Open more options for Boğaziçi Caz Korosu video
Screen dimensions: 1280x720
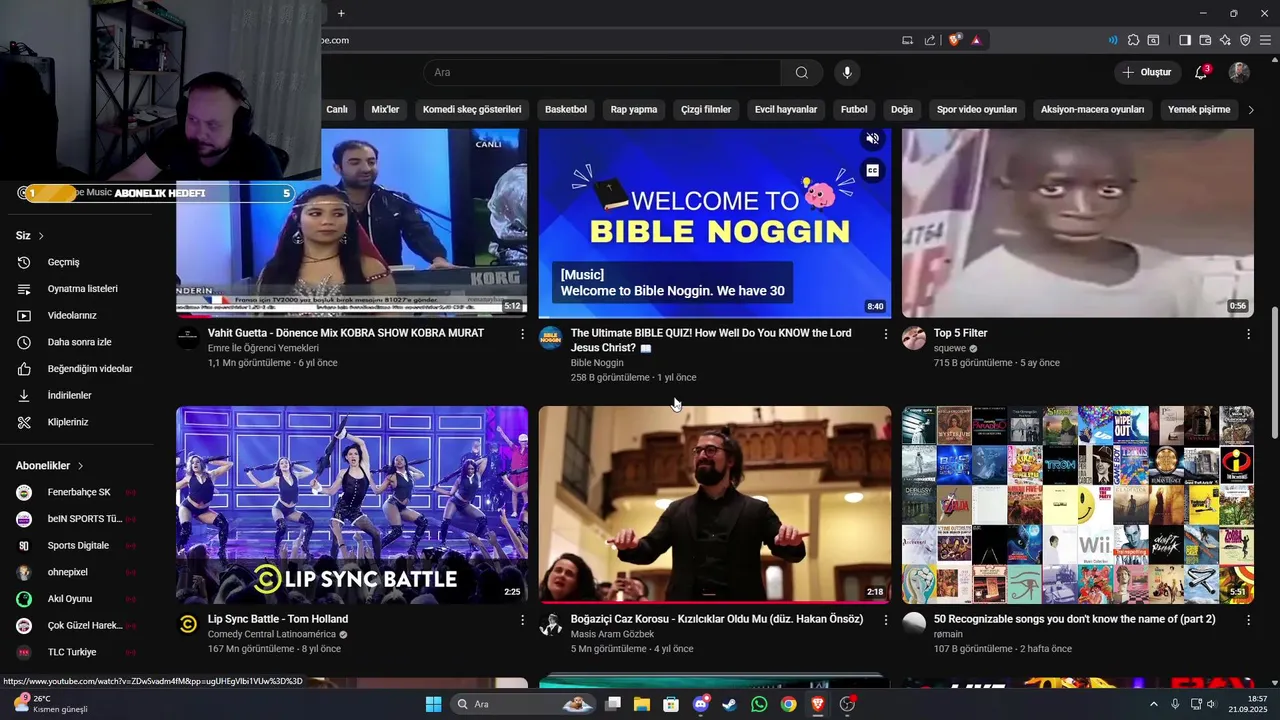[x=885, y=620]
